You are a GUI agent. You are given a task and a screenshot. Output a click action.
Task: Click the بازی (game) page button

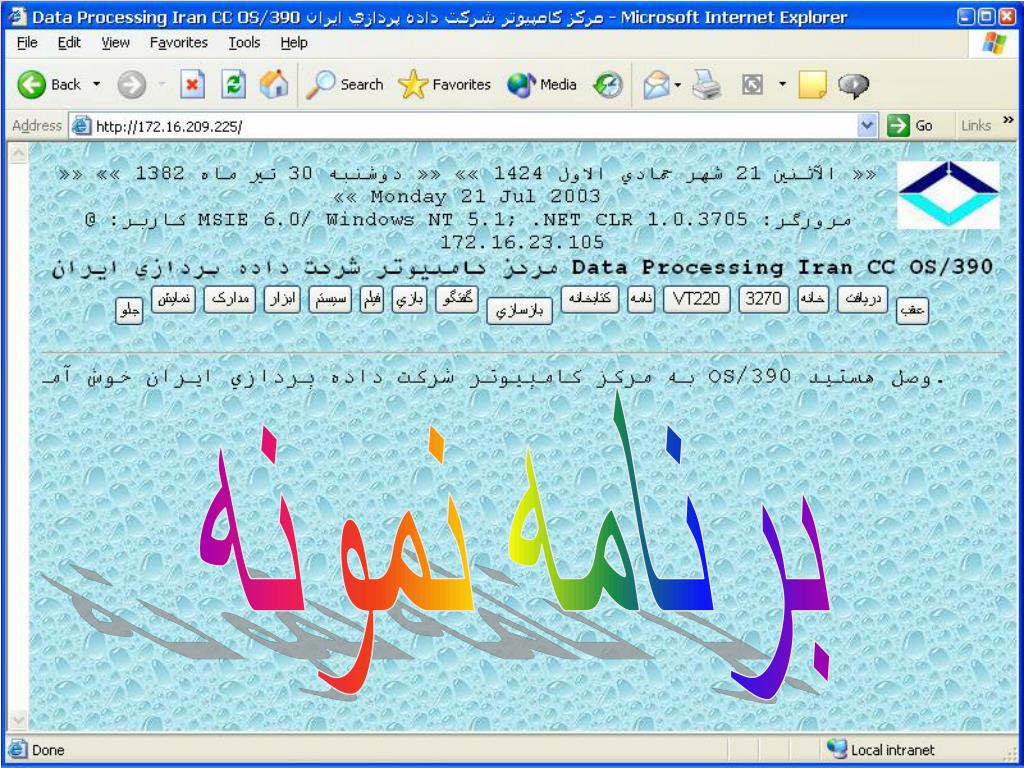pos(409,299)
